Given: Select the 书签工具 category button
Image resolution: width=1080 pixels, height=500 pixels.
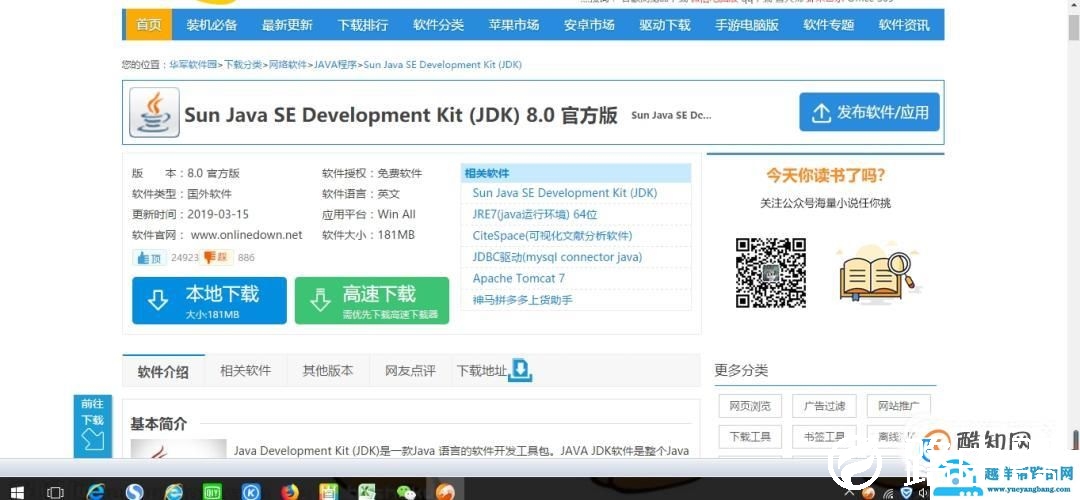Looking at the screenshot, I should pos(824,437).
